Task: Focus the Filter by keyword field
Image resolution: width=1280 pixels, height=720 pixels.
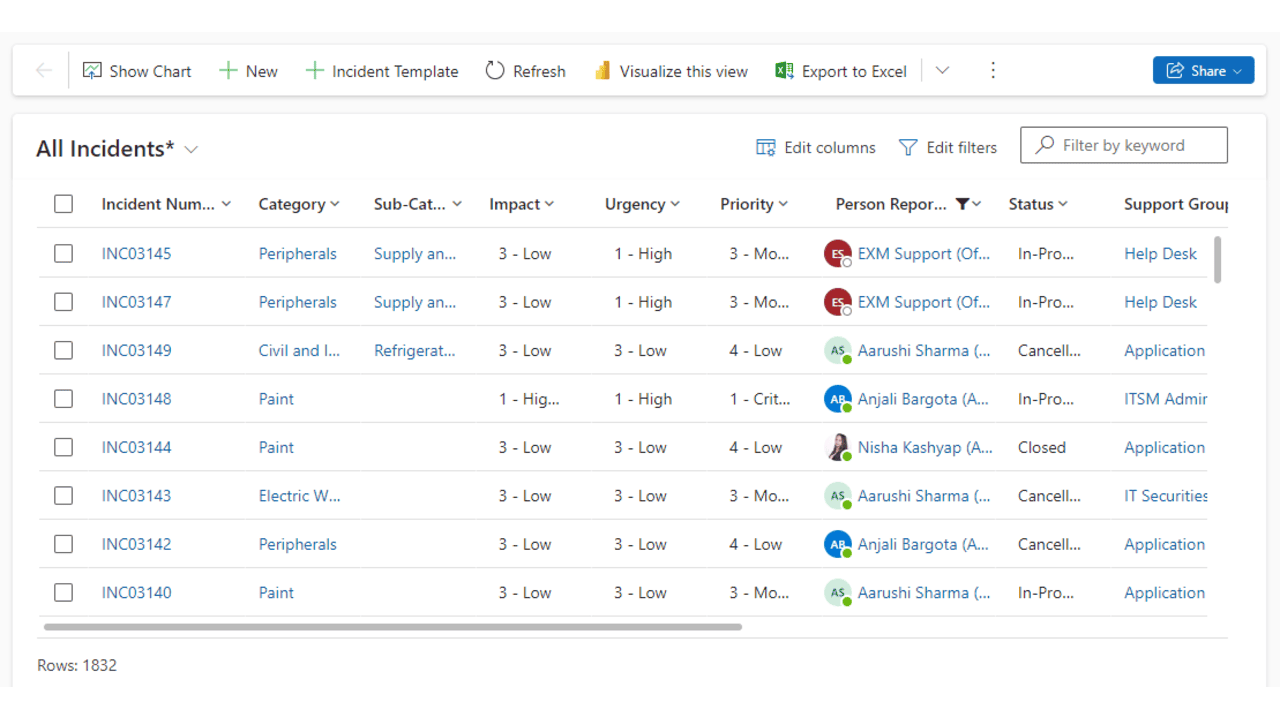Action: click(1136, 145)
